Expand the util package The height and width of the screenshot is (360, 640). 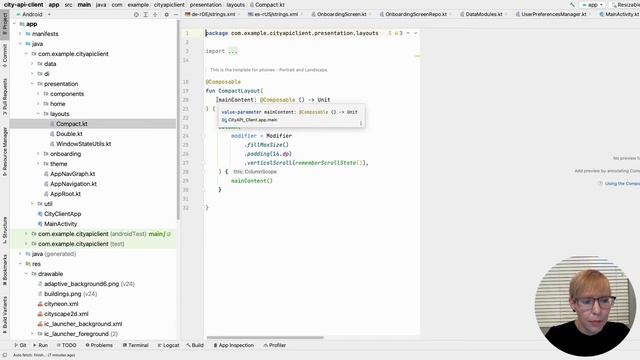32,204
